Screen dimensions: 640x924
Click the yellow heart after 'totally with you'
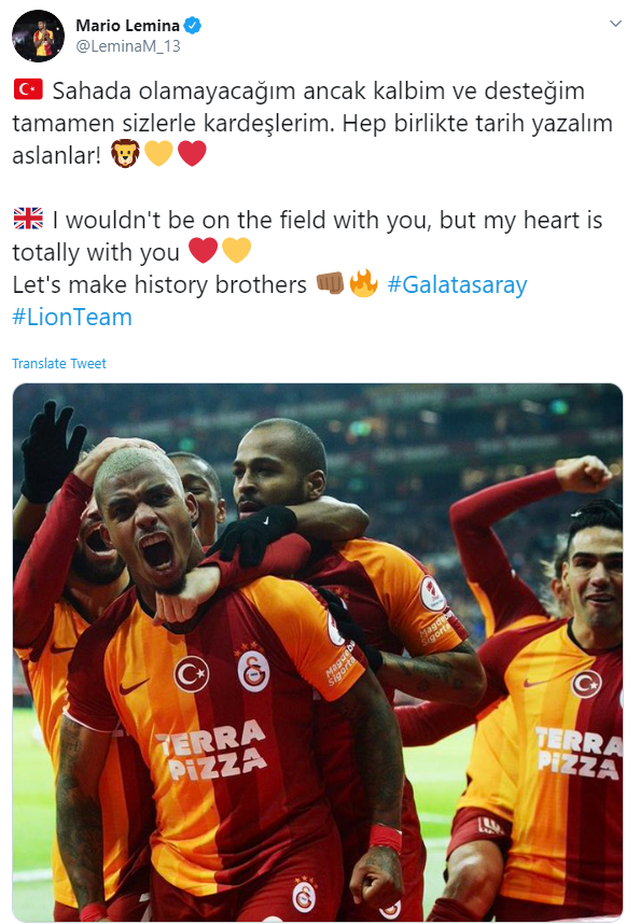pos(236,250)
